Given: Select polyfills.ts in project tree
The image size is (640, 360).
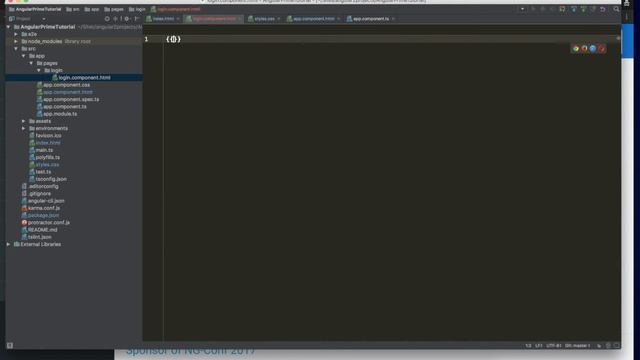Looking at the screenshot, I should 44,157.
